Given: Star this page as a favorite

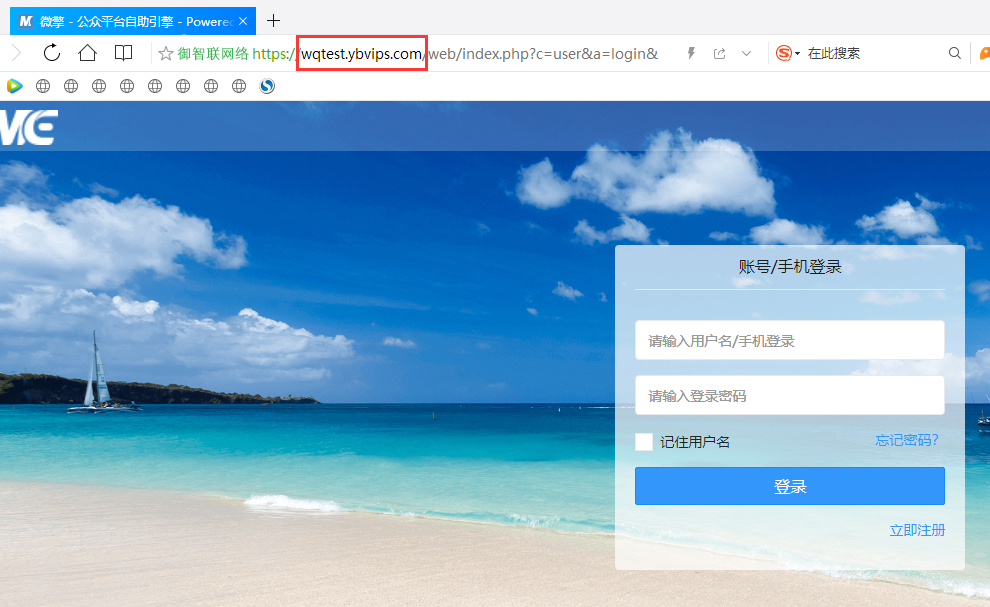Looking at the screenshot, I should click(x=166, y=53).
